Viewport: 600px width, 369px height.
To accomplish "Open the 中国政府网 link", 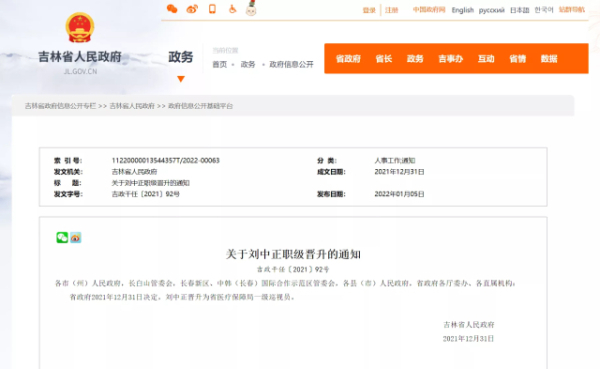I will pos(429,10).
